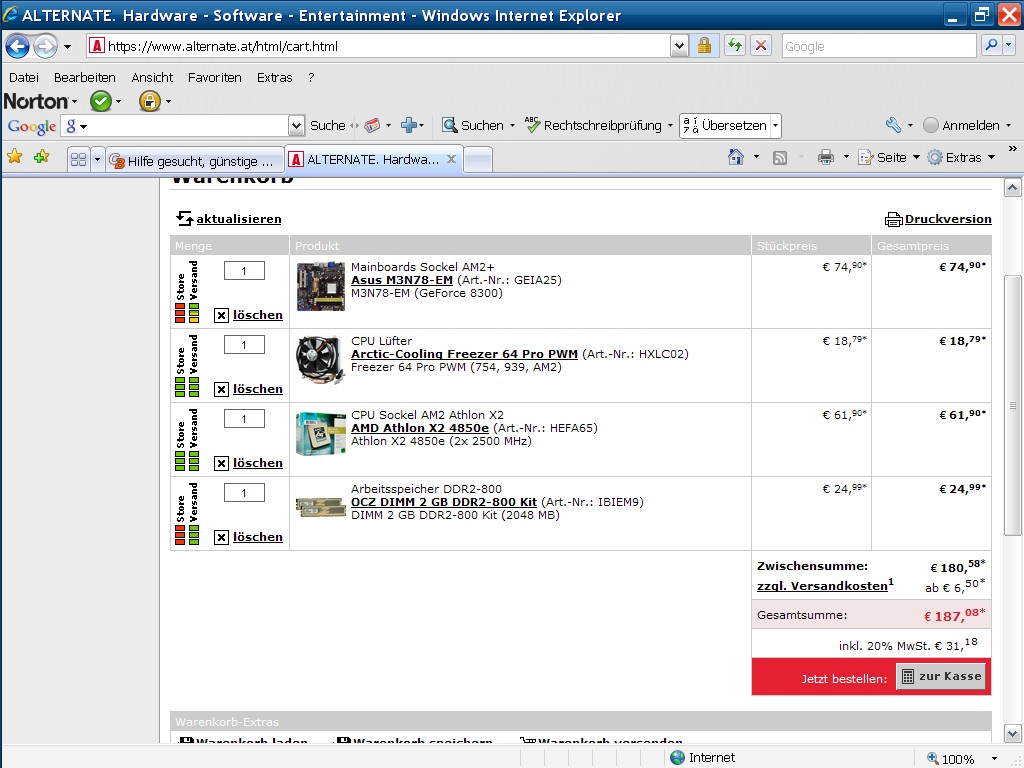The width and height of the screenshot is (1024, 768).
Task: Click the Google toolbar blue plus icon
Action: (x=409, y=125)
